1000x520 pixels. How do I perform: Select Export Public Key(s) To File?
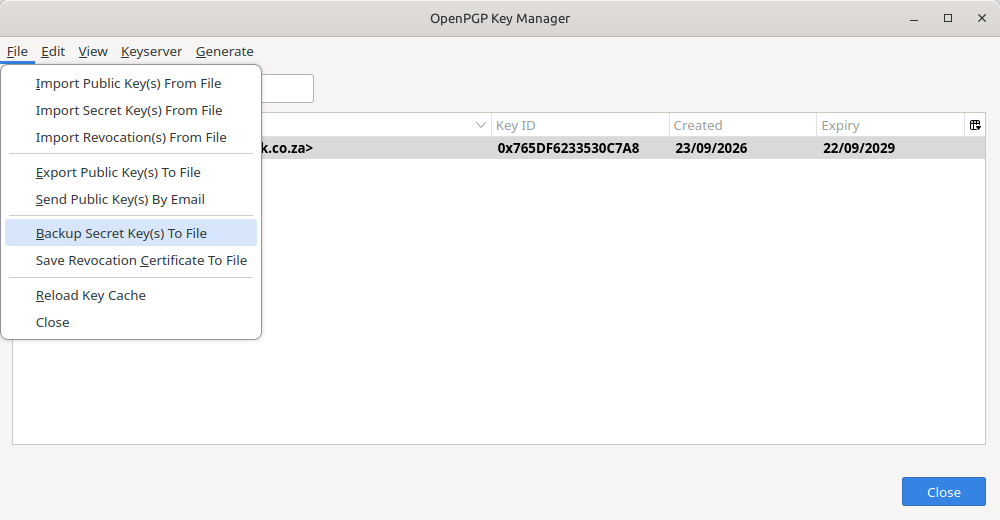(131, 172)
